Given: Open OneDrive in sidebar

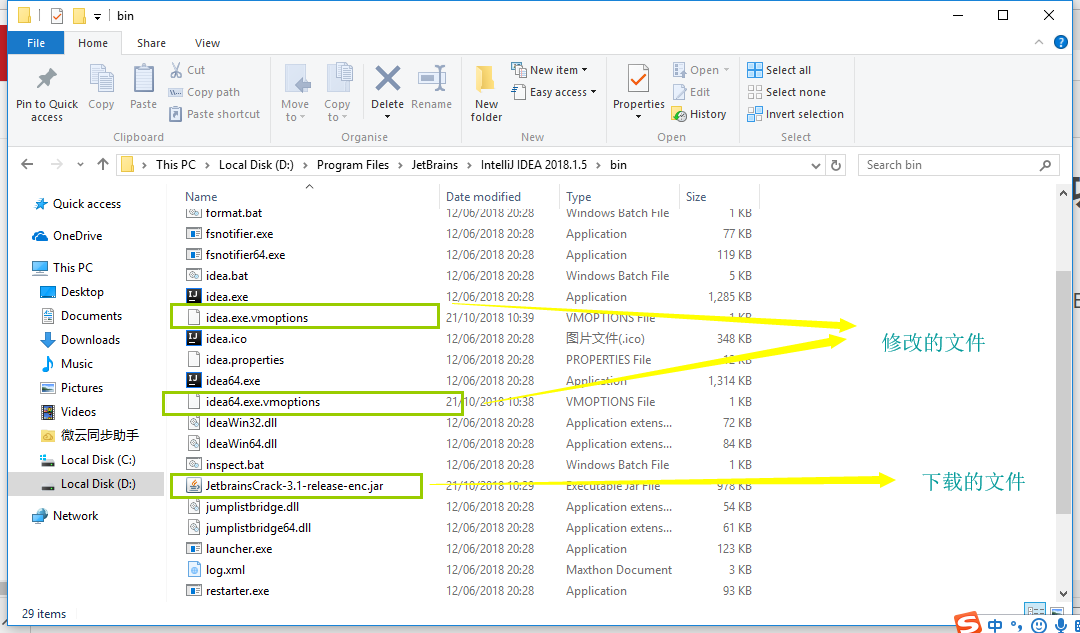Looking at the screenshot, I should click(x=68, y=236).
